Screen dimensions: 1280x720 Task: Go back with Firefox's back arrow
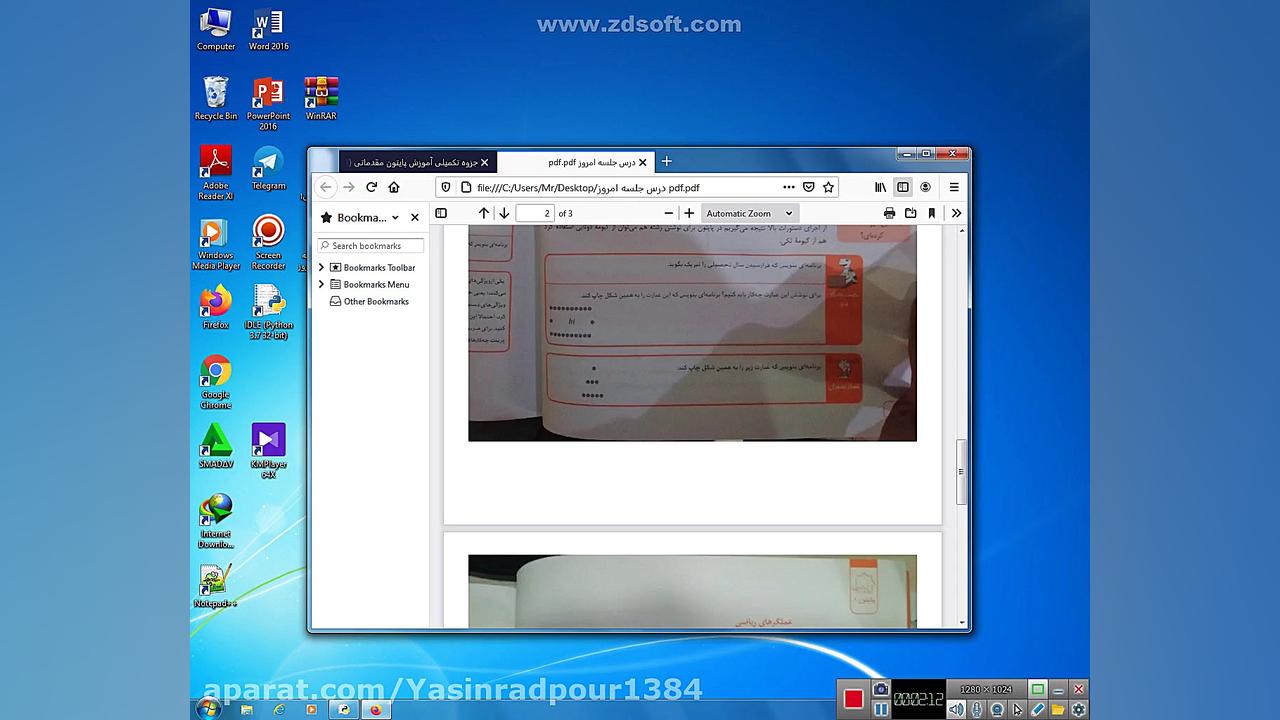click(x=326, y=187)
